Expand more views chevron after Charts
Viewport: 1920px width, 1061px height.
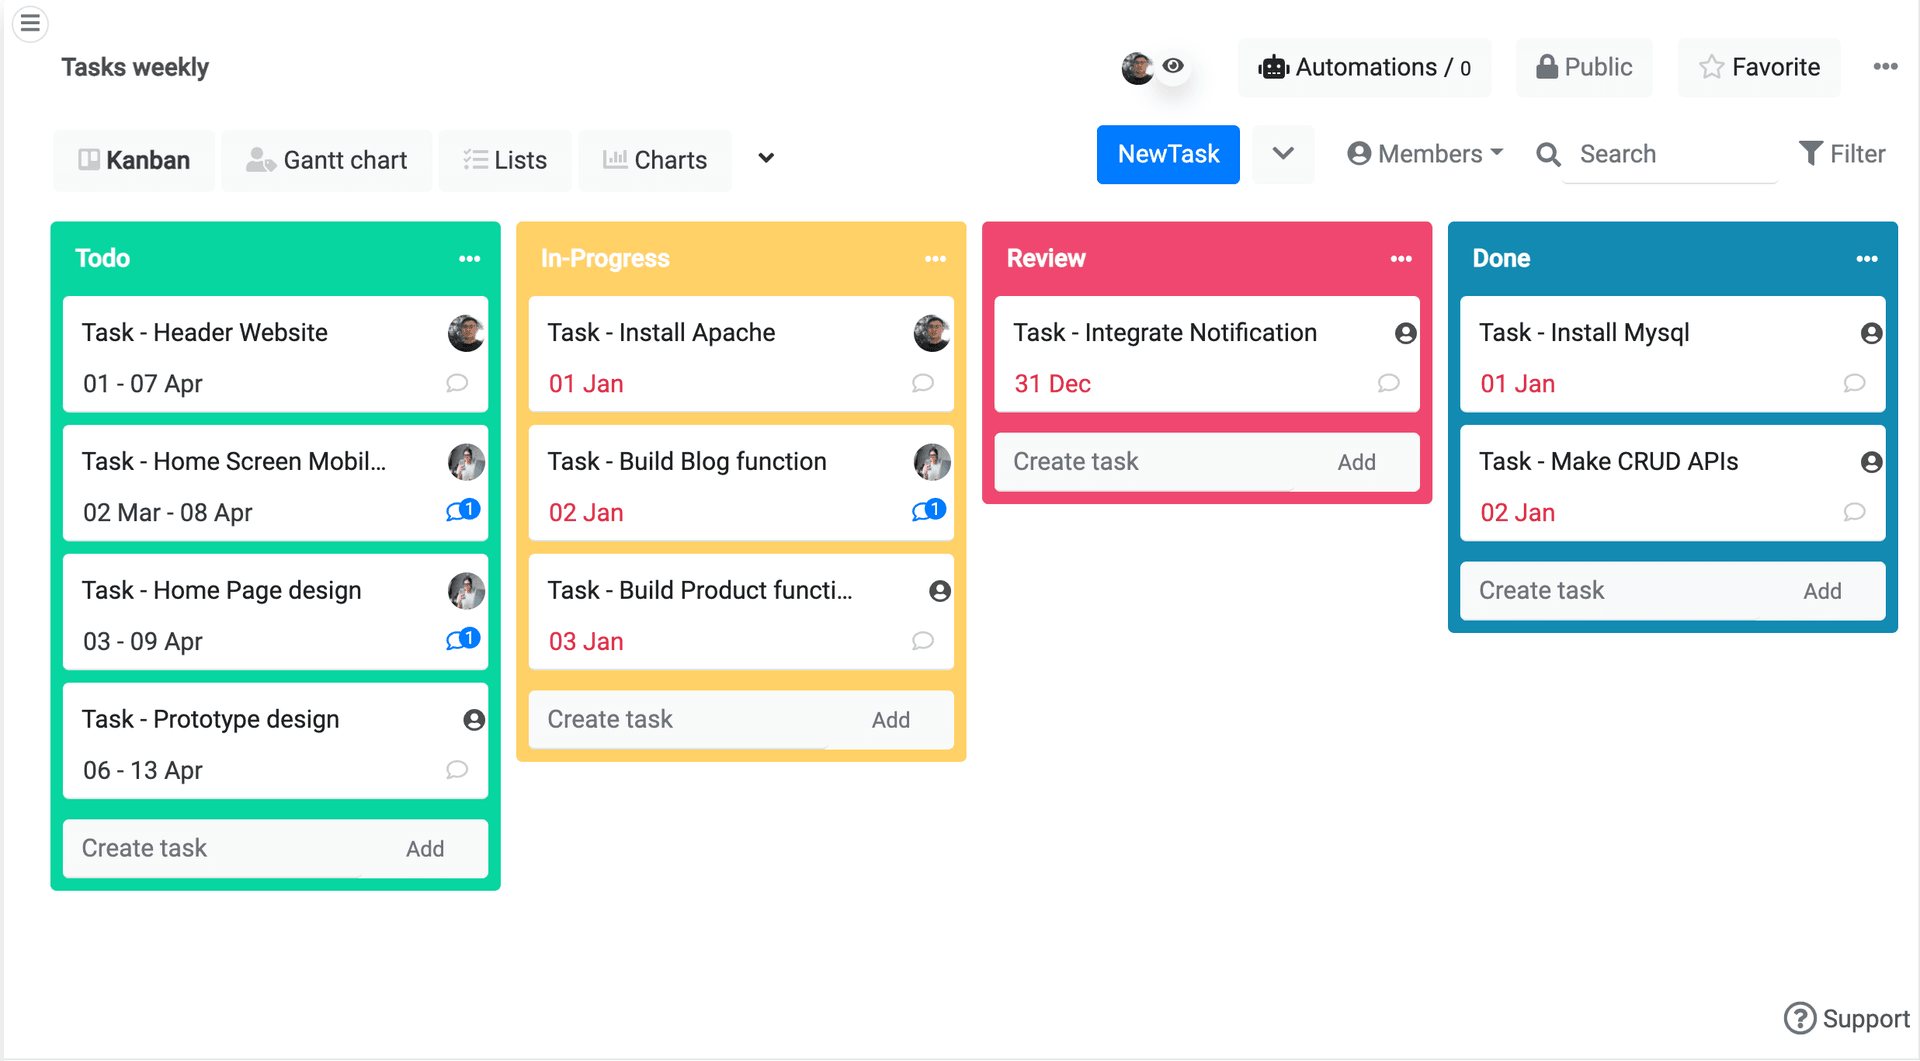(x=766, y=159)
